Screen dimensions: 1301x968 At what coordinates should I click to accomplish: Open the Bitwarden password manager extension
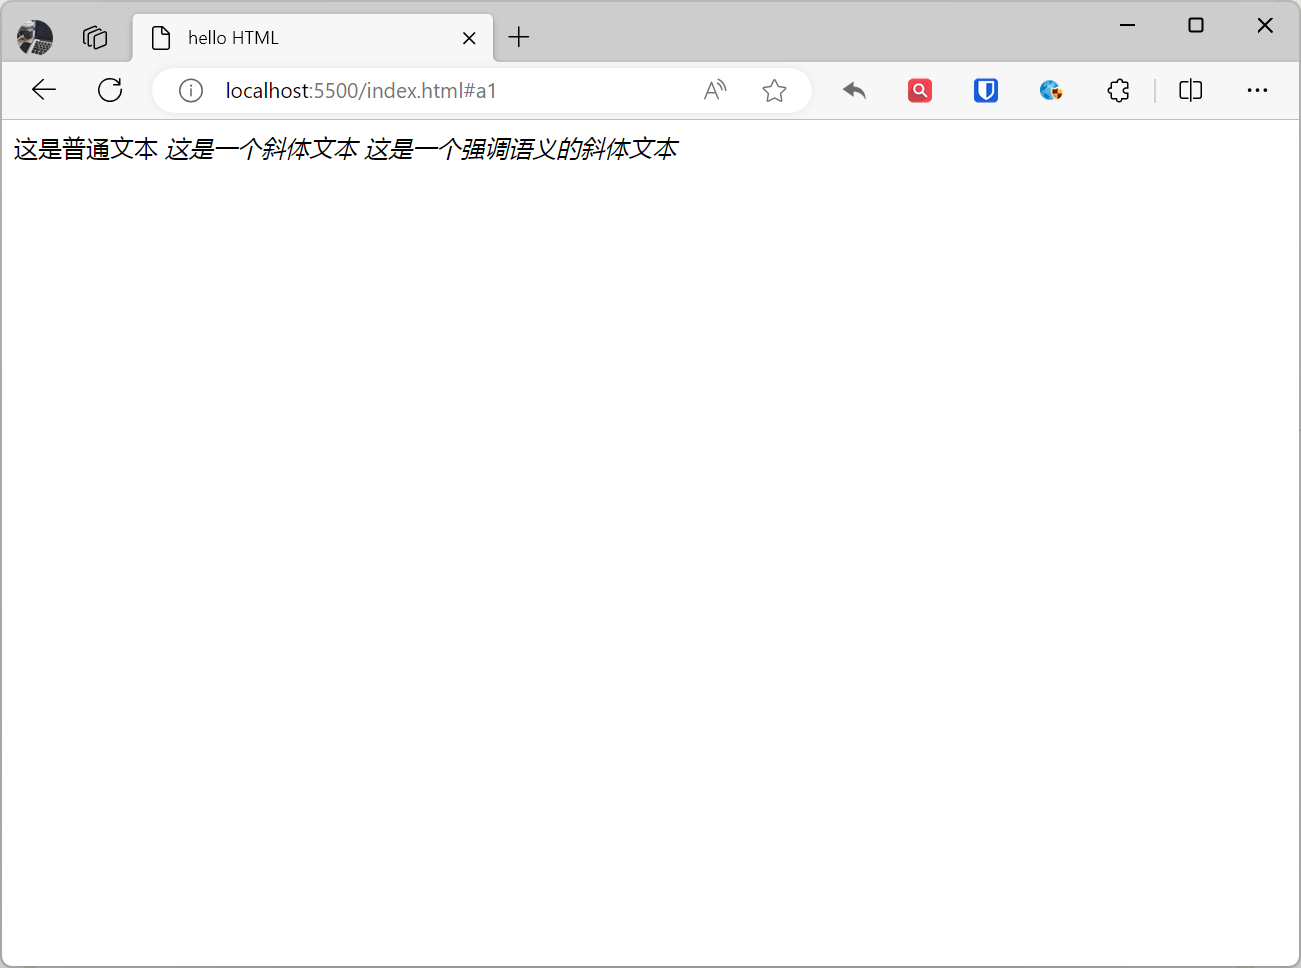coord(985,90)
